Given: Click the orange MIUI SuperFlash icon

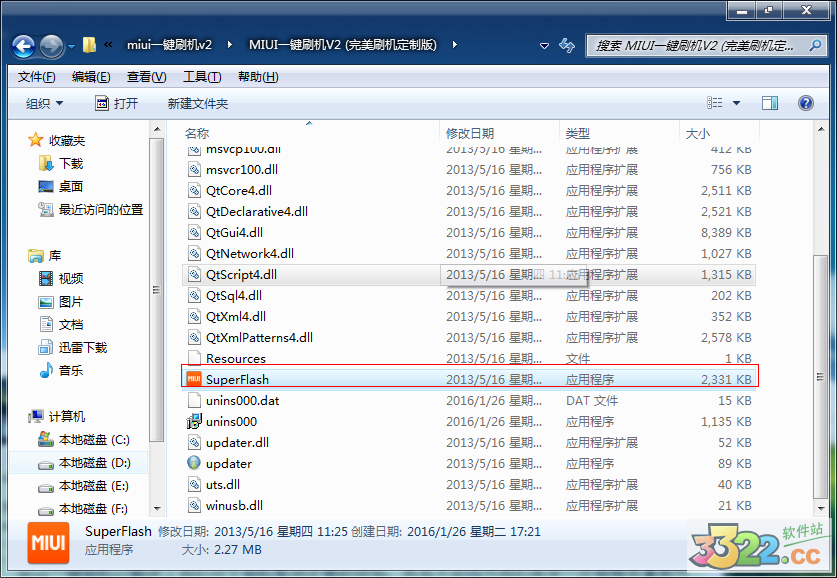Looking at the screenshot, I should (194, 379).
